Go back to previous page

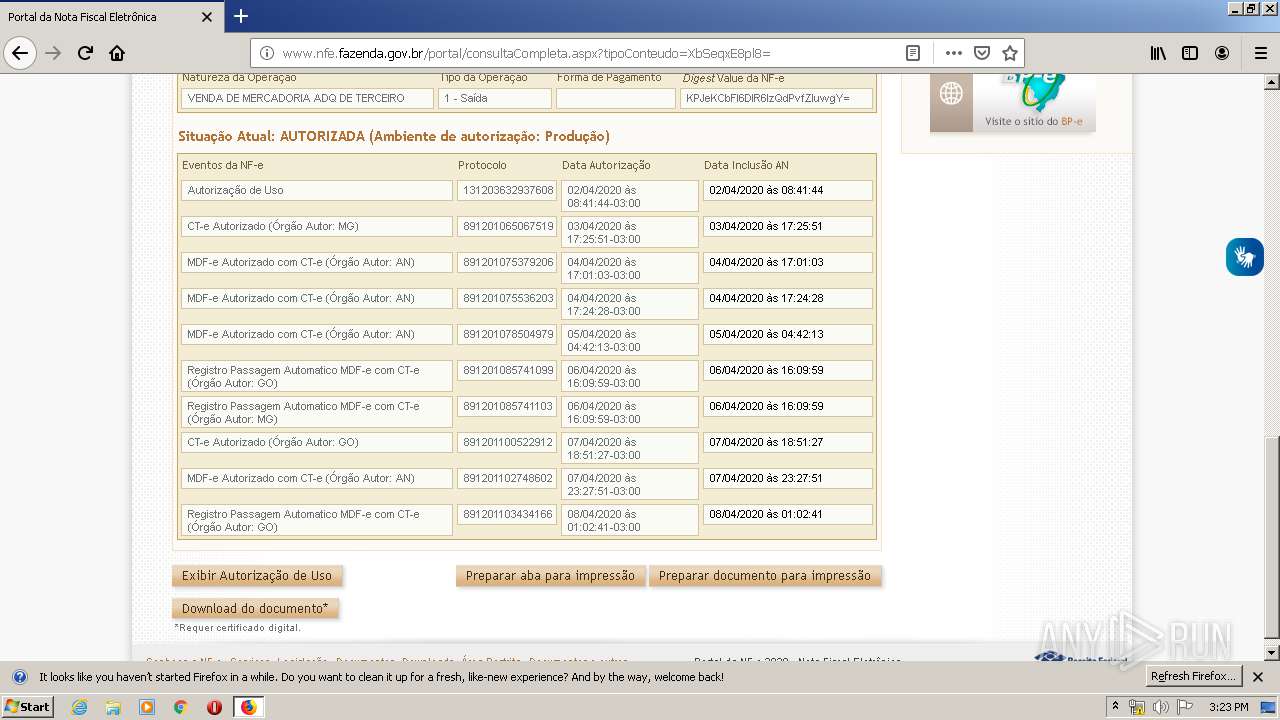(x=20, y=53)
